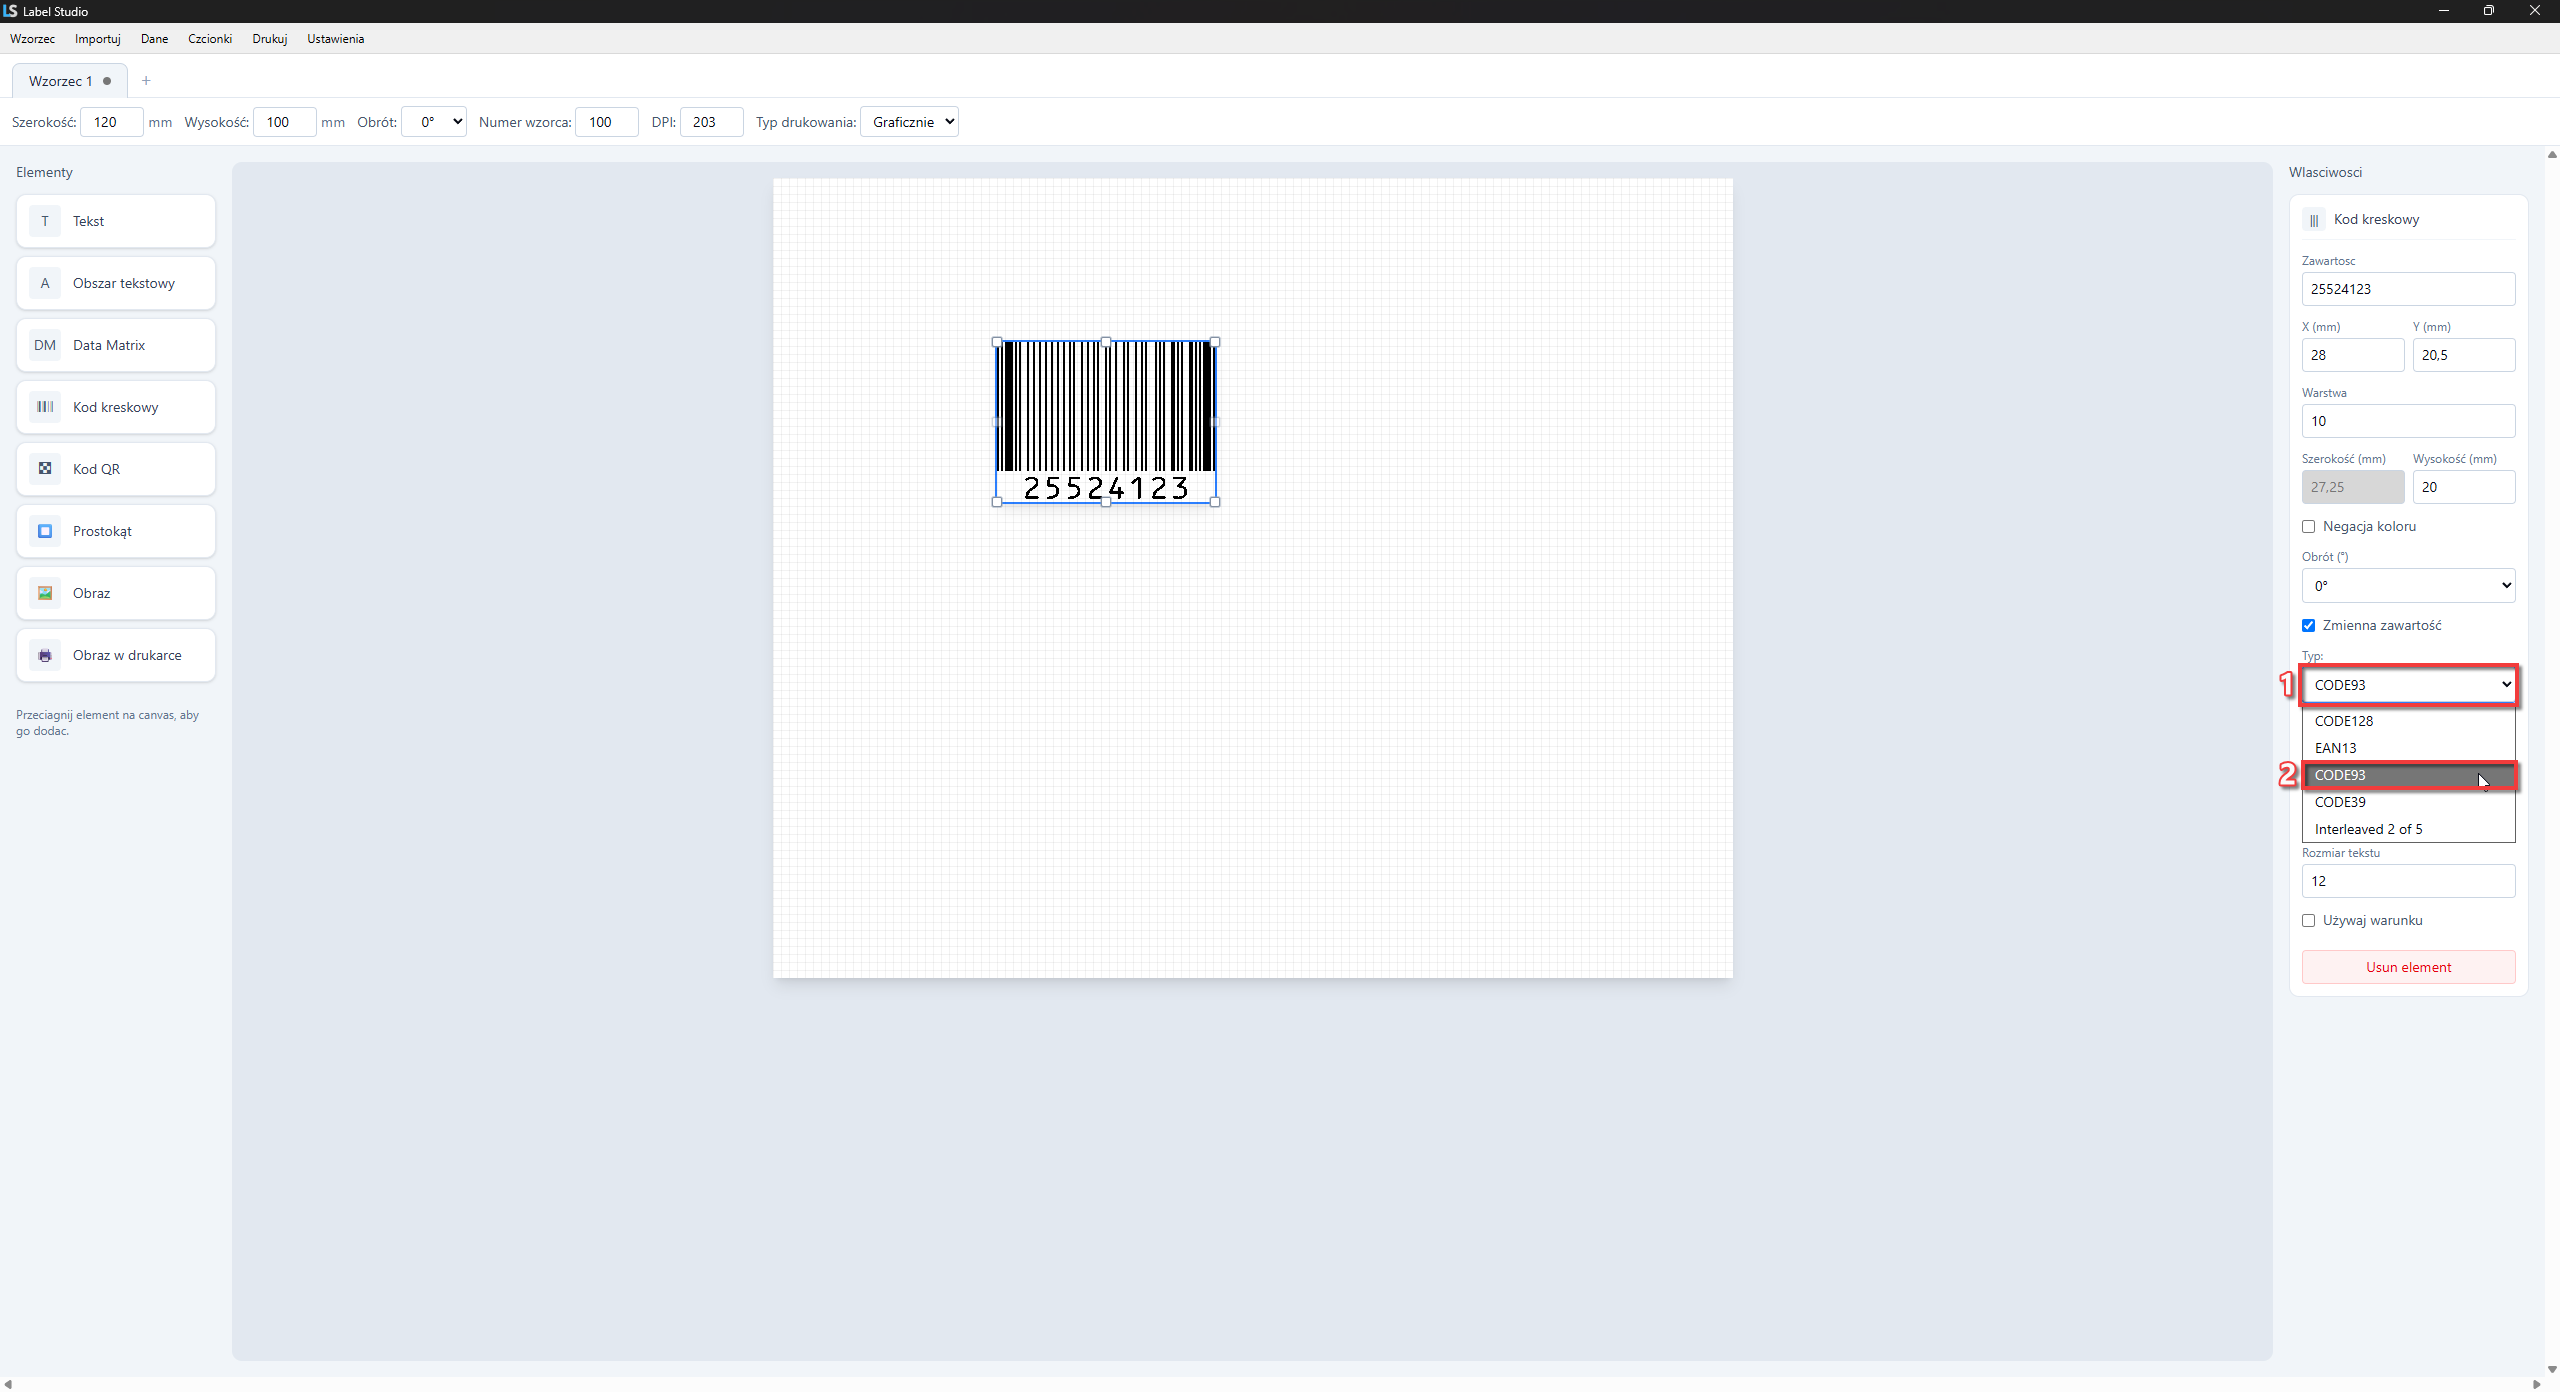Viewport: 2560px width, 1392px height.
Task: Open the Obrót (°) dropdown in properties
Action: tap(2408, 586)
